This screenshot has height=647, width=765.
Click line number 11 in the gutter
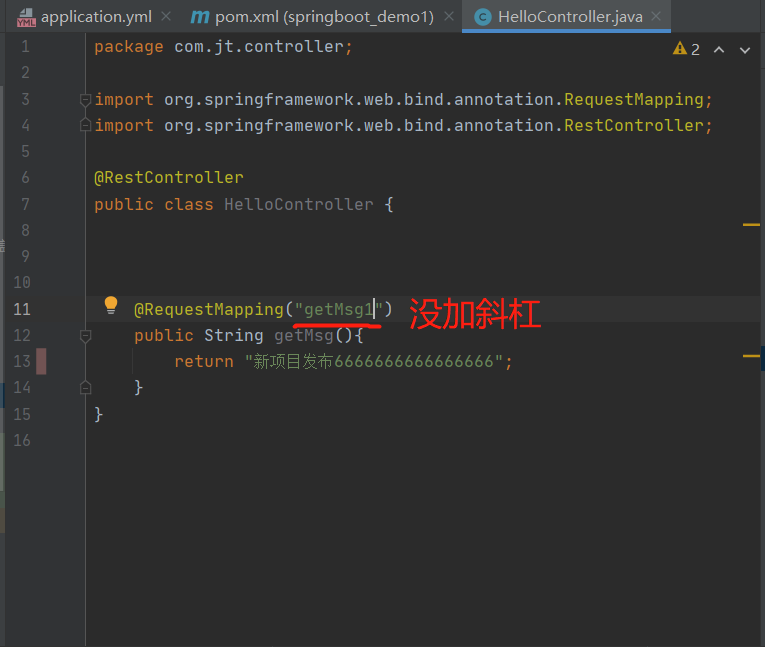pyautogui.click(x=22, y=309)
